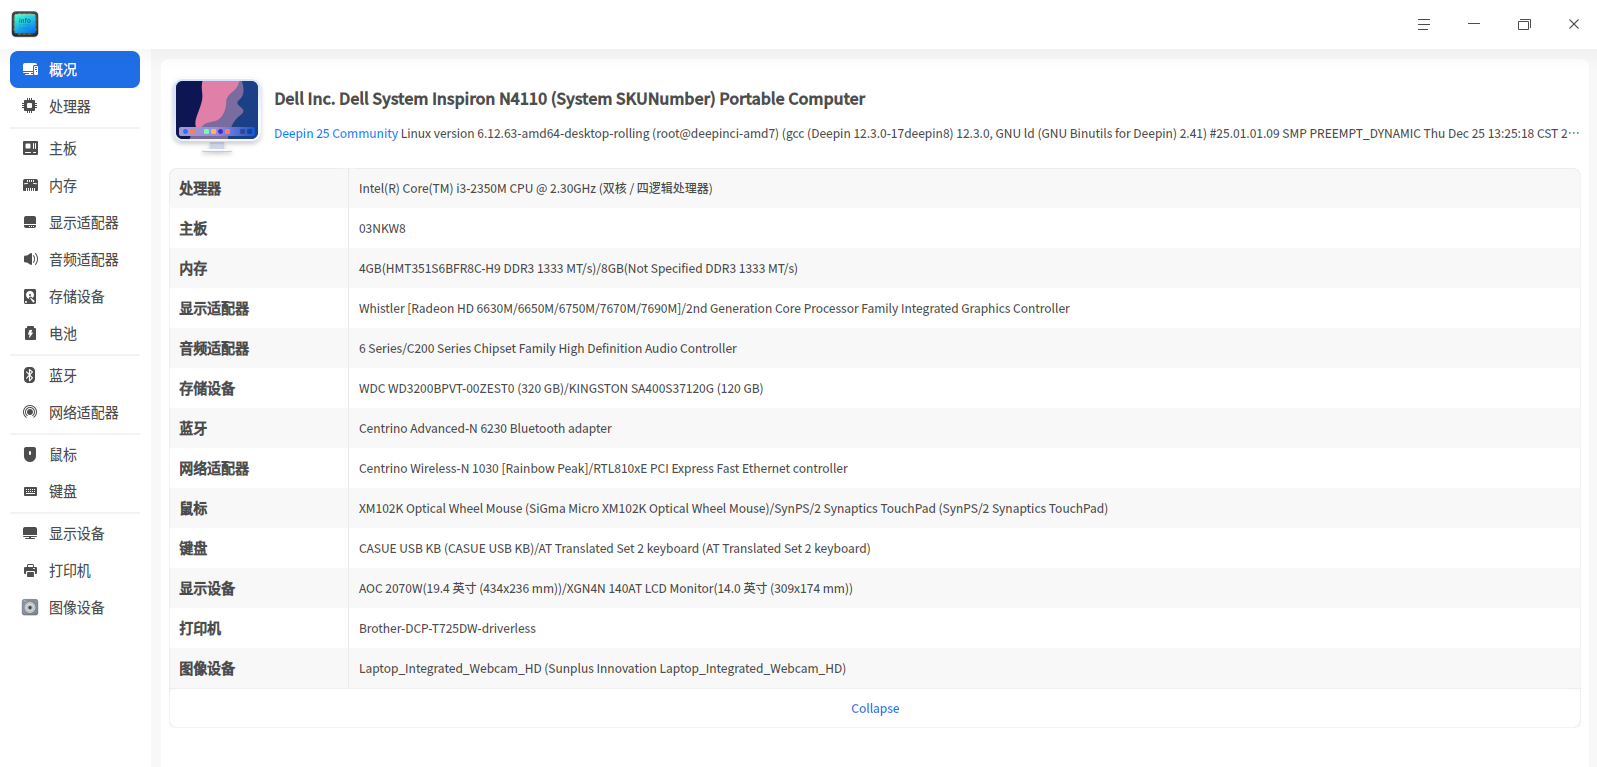Click the Bluetooth icon in sidebar

[30, 375]
